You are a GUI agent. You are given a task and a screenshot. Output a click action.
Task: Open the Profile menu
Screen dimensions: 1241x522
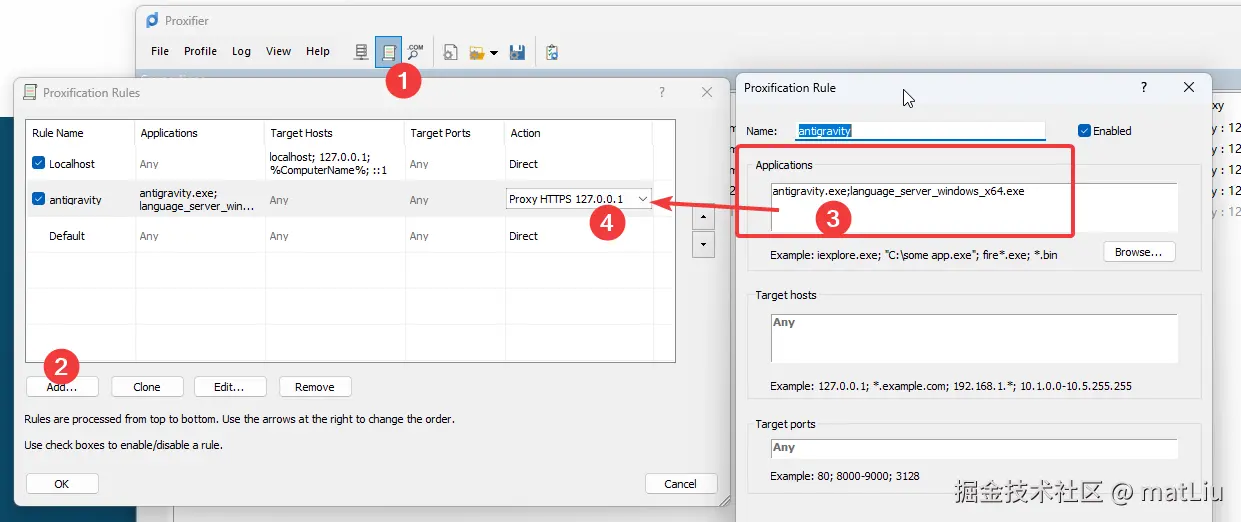tap(200, 51)
